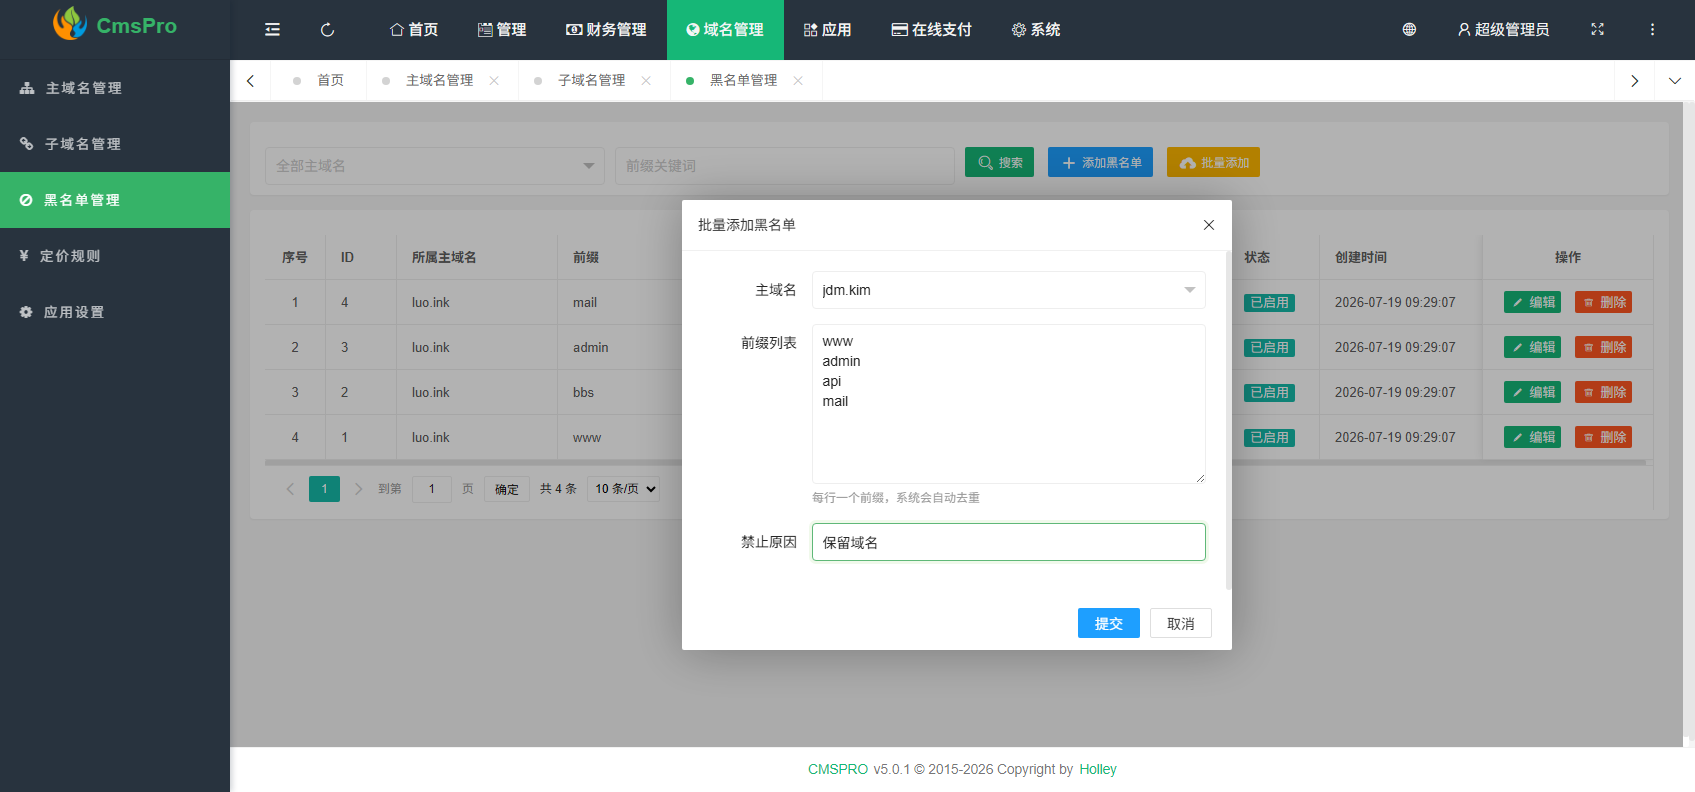Open 定价规则 in the sidebar
1695x792 pixels.
pos(115,256)
